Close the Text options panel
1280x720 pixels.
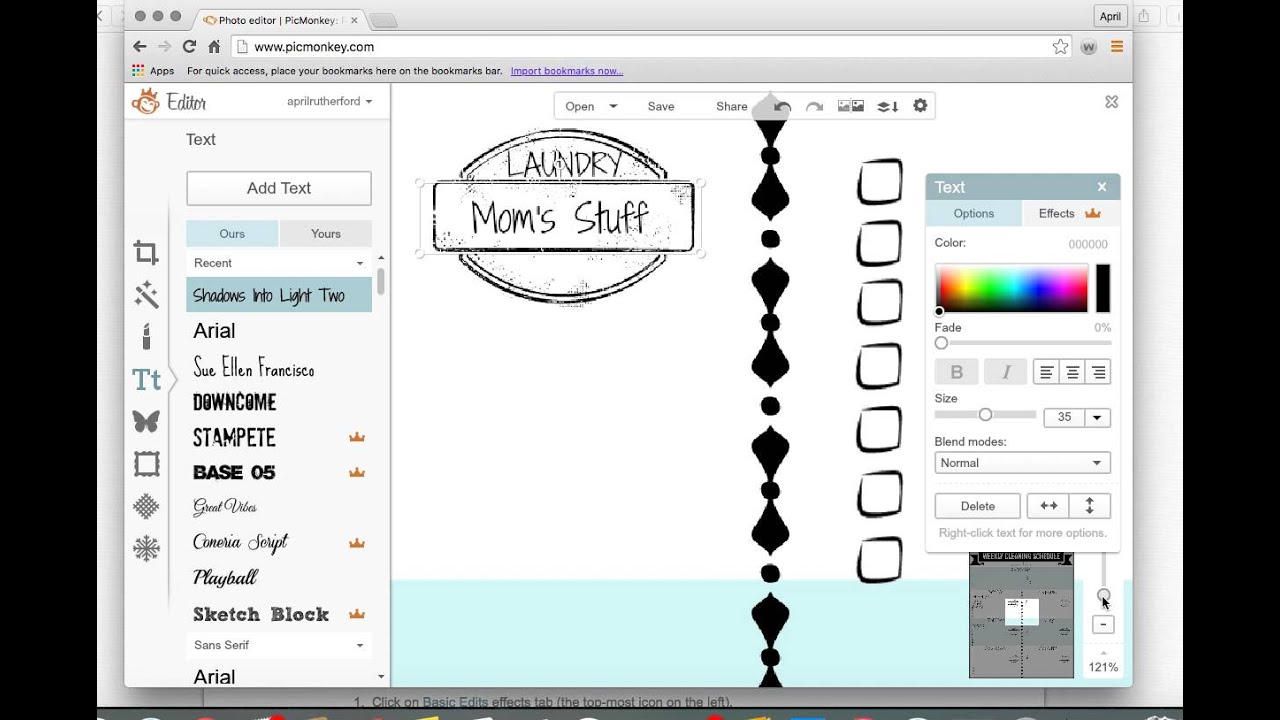click(x=1102, y=187)
